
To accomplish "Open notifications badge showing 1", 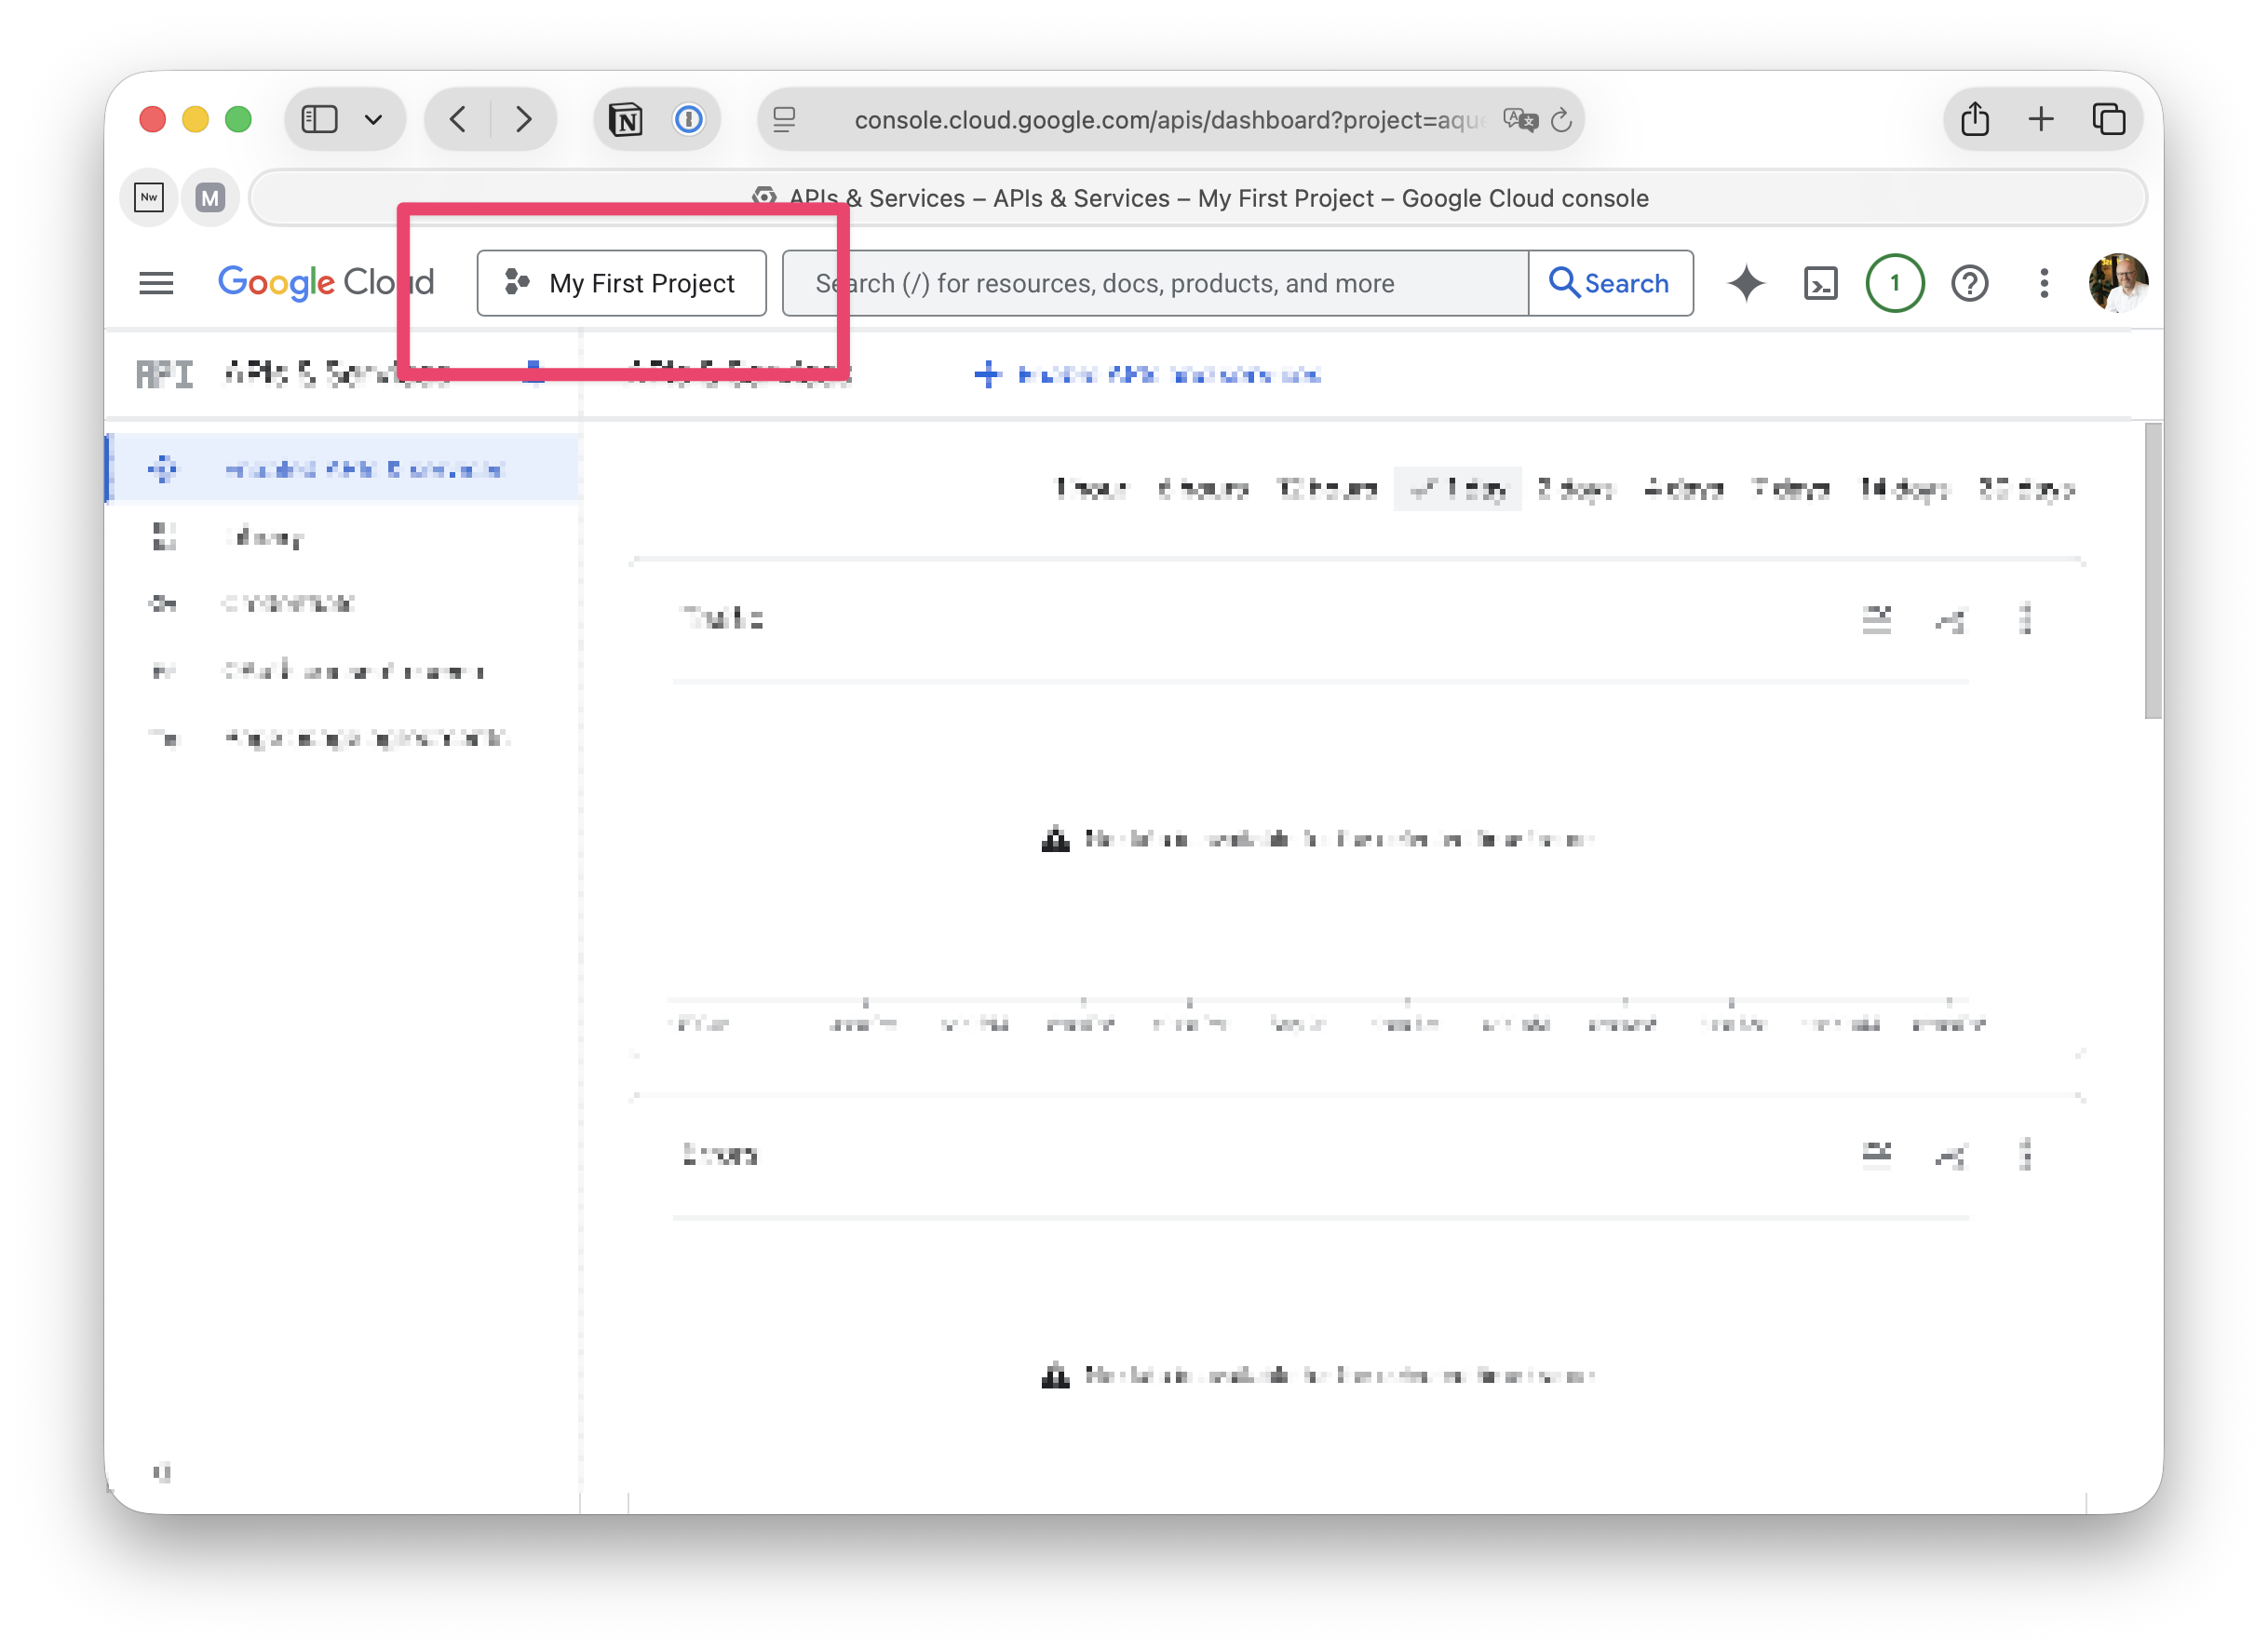I will (1894, 283).
